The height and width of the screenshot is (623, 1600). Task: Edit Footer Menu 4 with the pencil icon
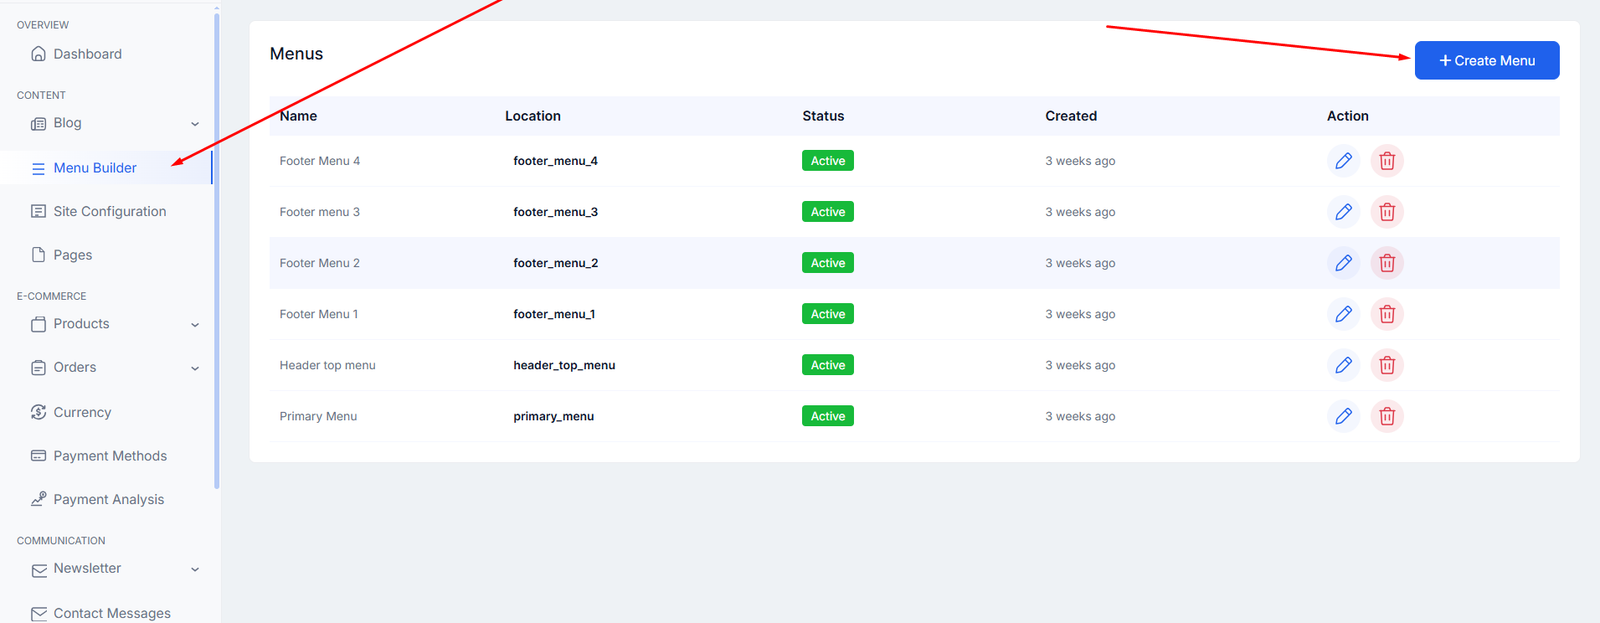coord(1343,161)
